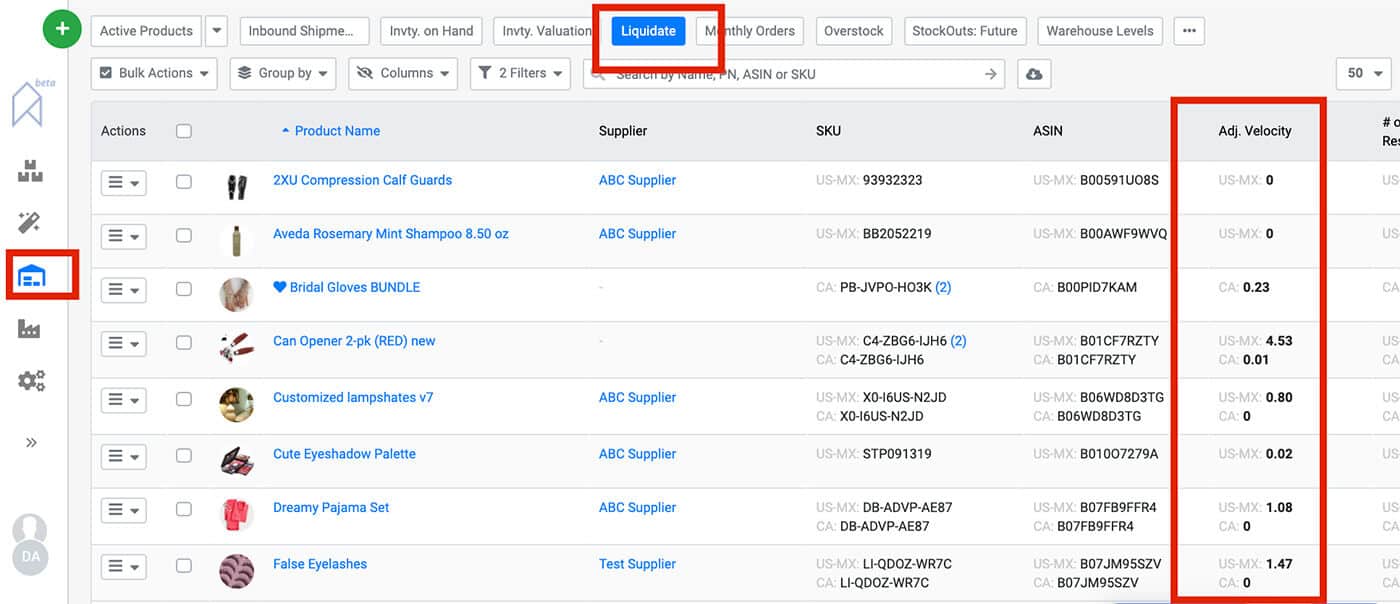Image resolution: width=1400 pixels, height=604 pixels.
Task: Check the select-all checkbox in table header
Action: click(183, 130)
